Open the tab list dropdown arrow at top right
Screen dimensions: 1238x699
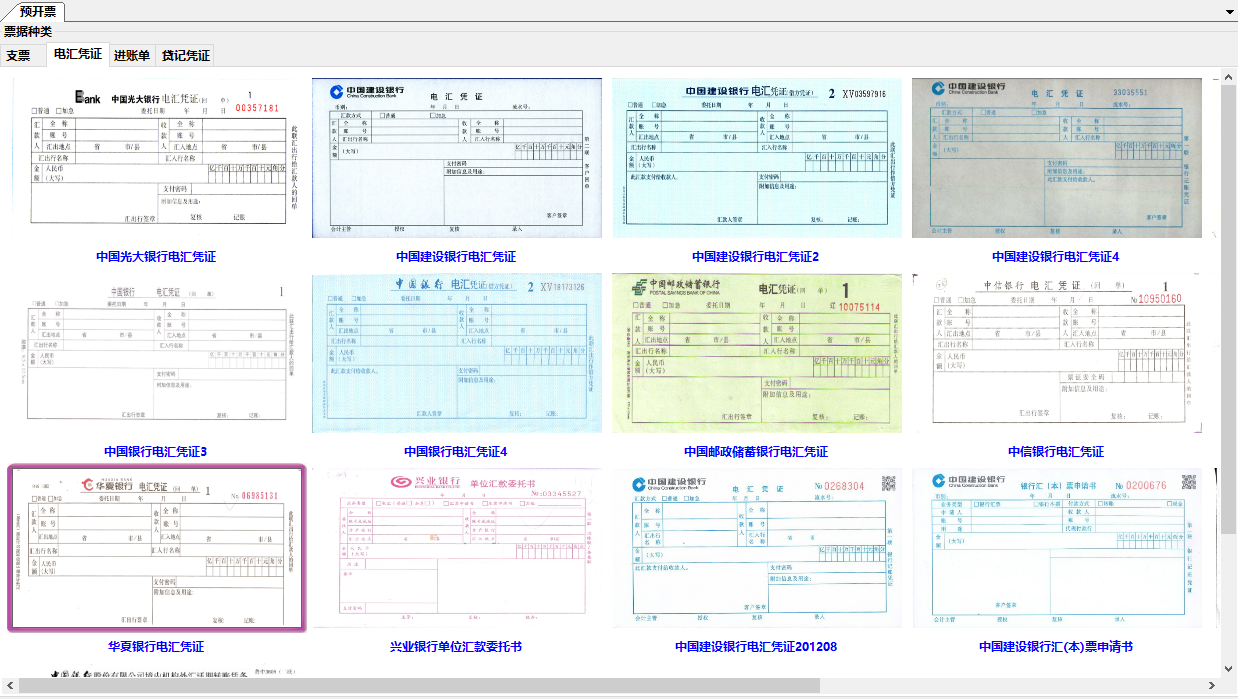coord(1230,11)
